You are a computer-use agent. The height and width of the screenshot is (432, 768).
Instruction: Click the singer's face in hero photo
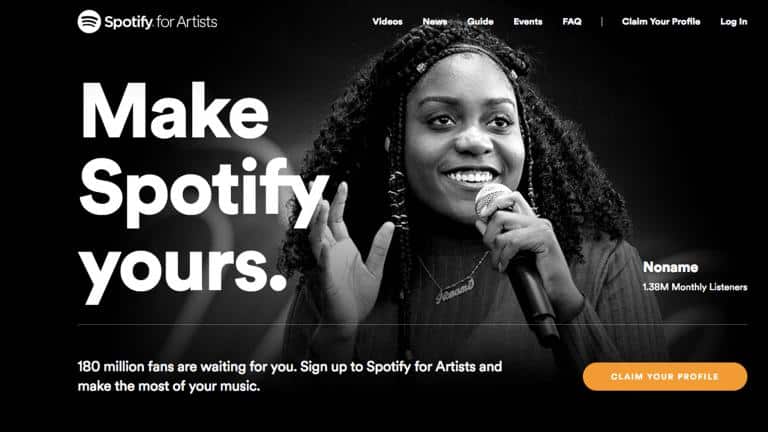click(x=463, y=142)
